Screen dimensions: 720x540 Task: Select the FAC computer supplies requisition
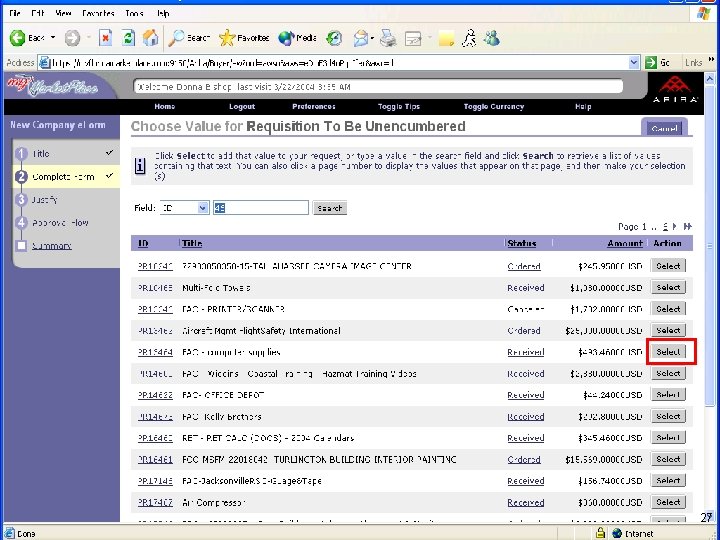[668, 352]
